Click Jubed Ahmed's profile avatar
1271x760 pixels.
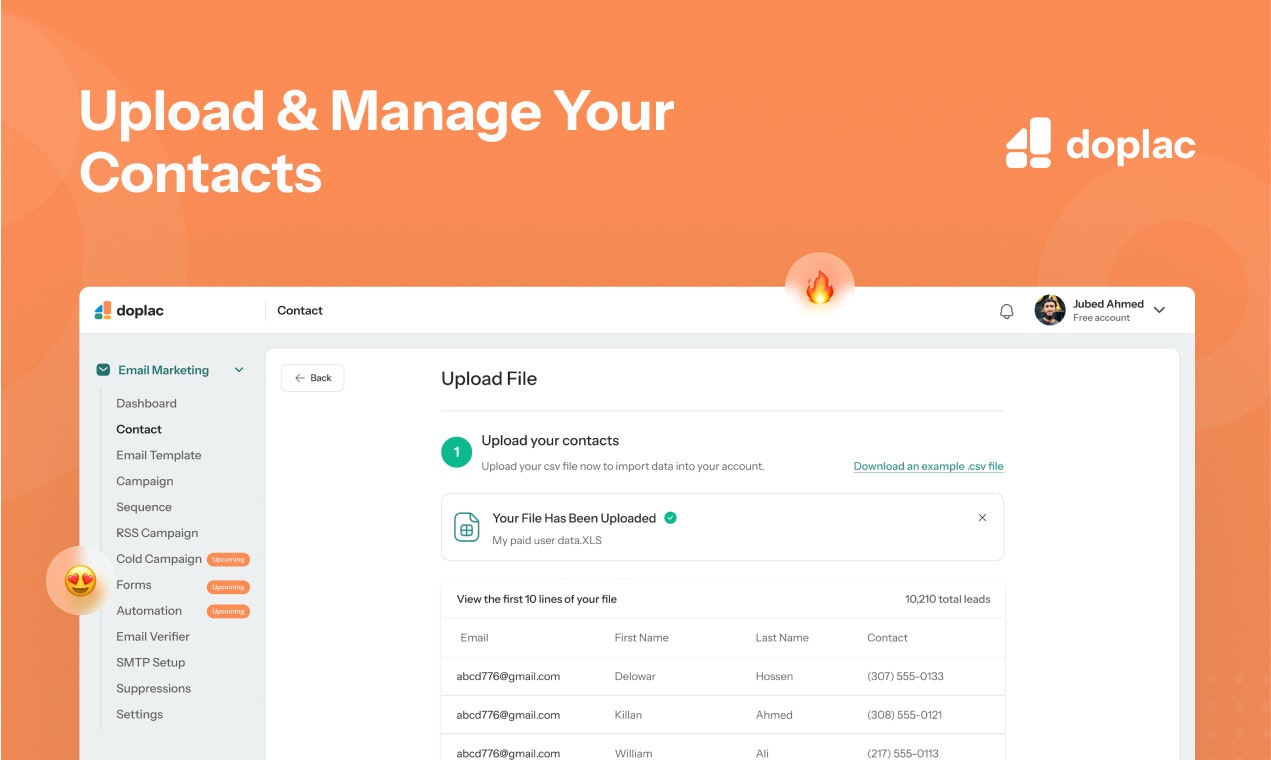click(1050, 310)
